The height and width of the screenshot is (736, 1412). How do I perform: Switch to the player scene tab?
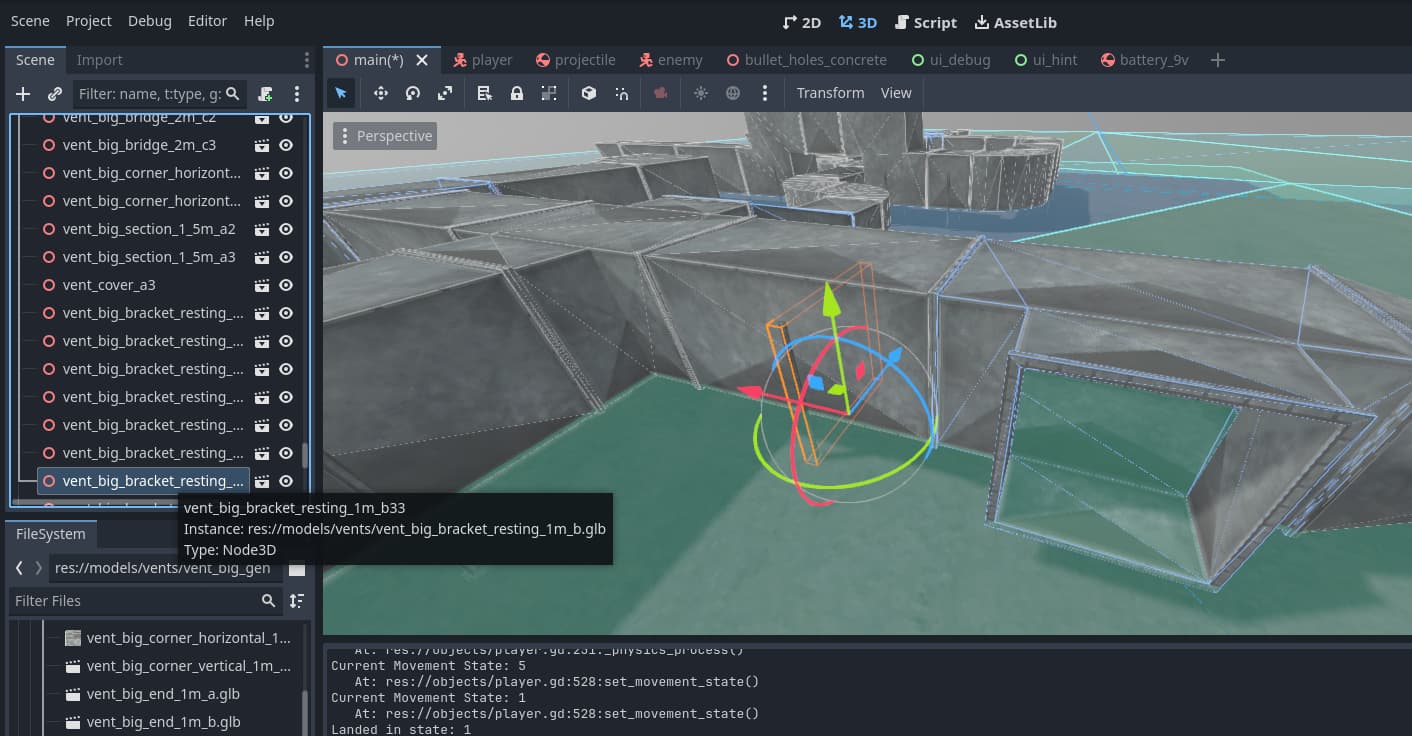point(482,59)
